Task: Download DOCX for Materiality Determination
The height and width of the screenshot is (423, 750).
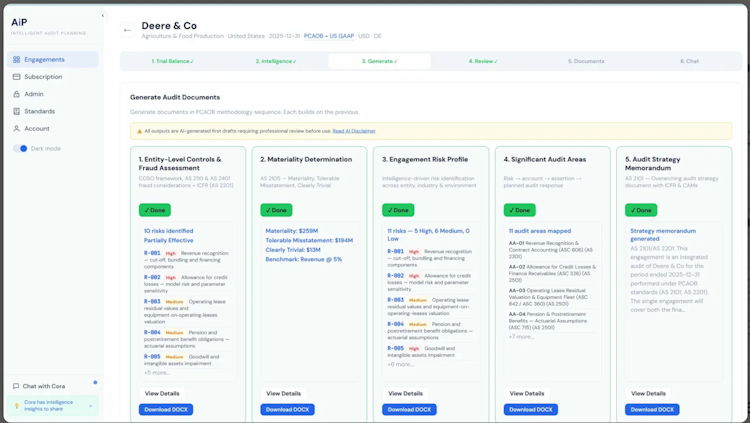Action: 287,410
